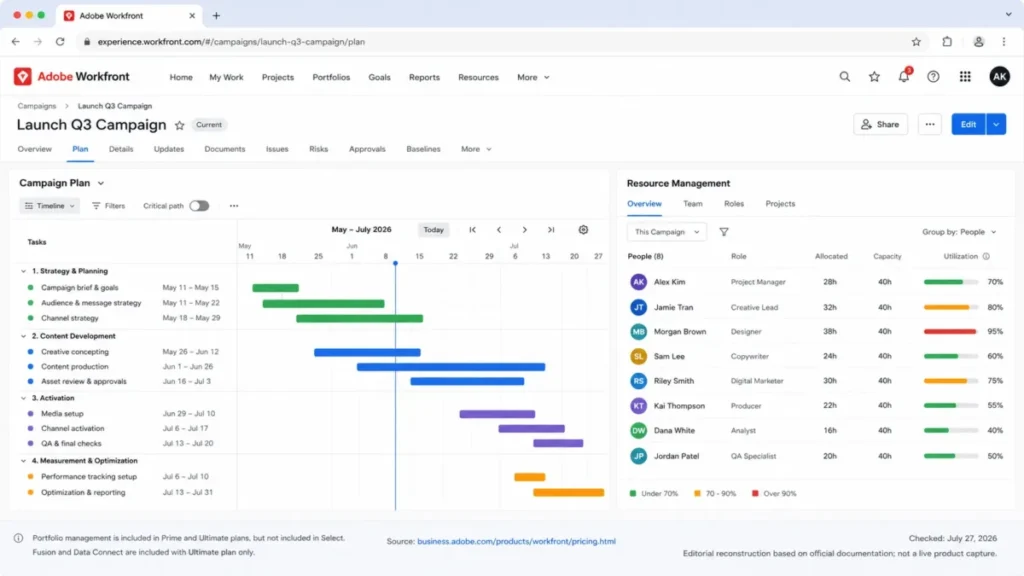This screenshot has width=1024, height=576.
Task: Open the Edit button dropdown arrow
Action: pos(996,124)
